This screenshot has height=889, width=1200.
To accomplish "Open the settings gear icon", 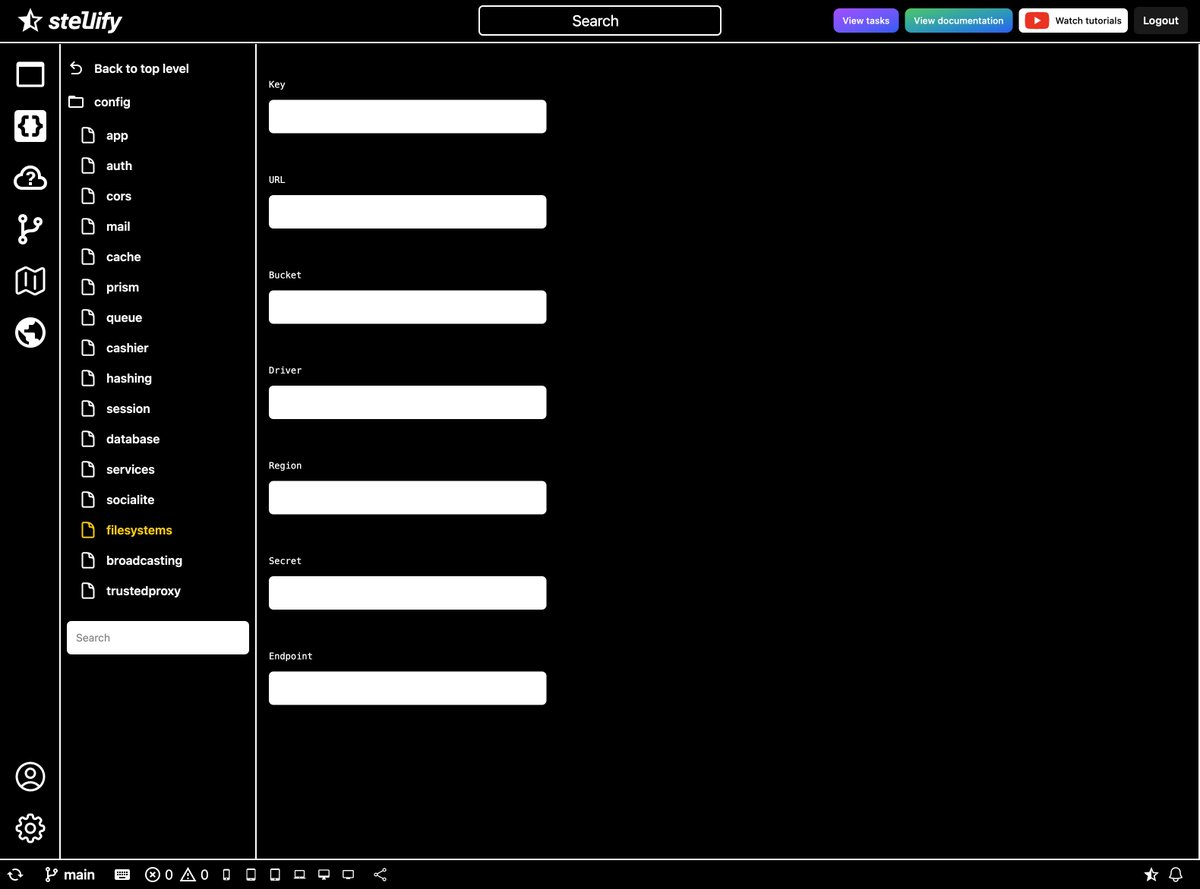I will tap(30, 828).
